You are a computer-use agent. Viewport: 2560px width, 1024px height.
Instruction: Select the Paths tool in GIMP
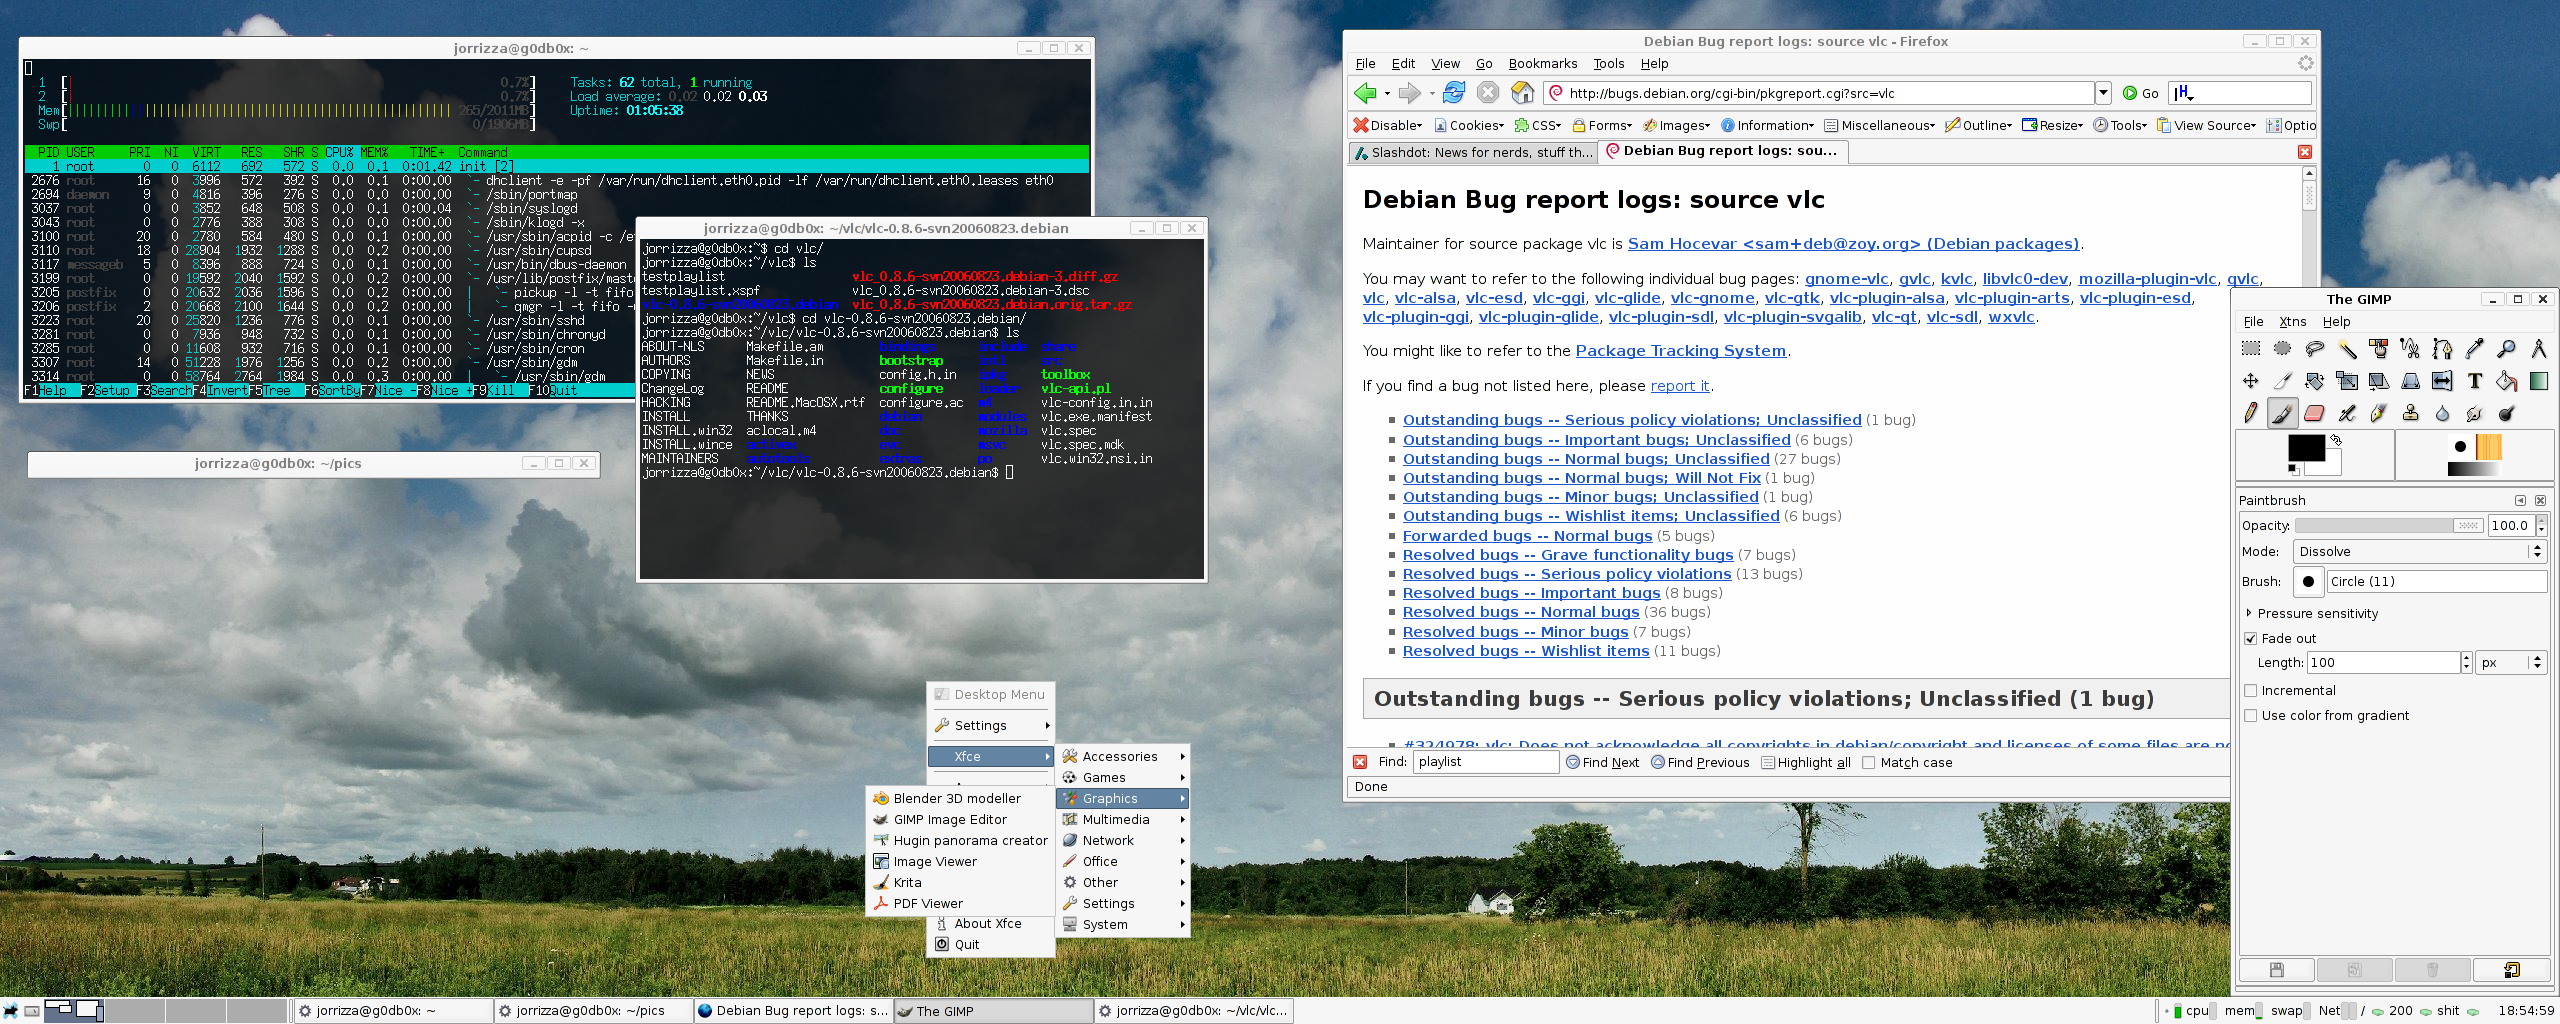[x=2443, y=349]
